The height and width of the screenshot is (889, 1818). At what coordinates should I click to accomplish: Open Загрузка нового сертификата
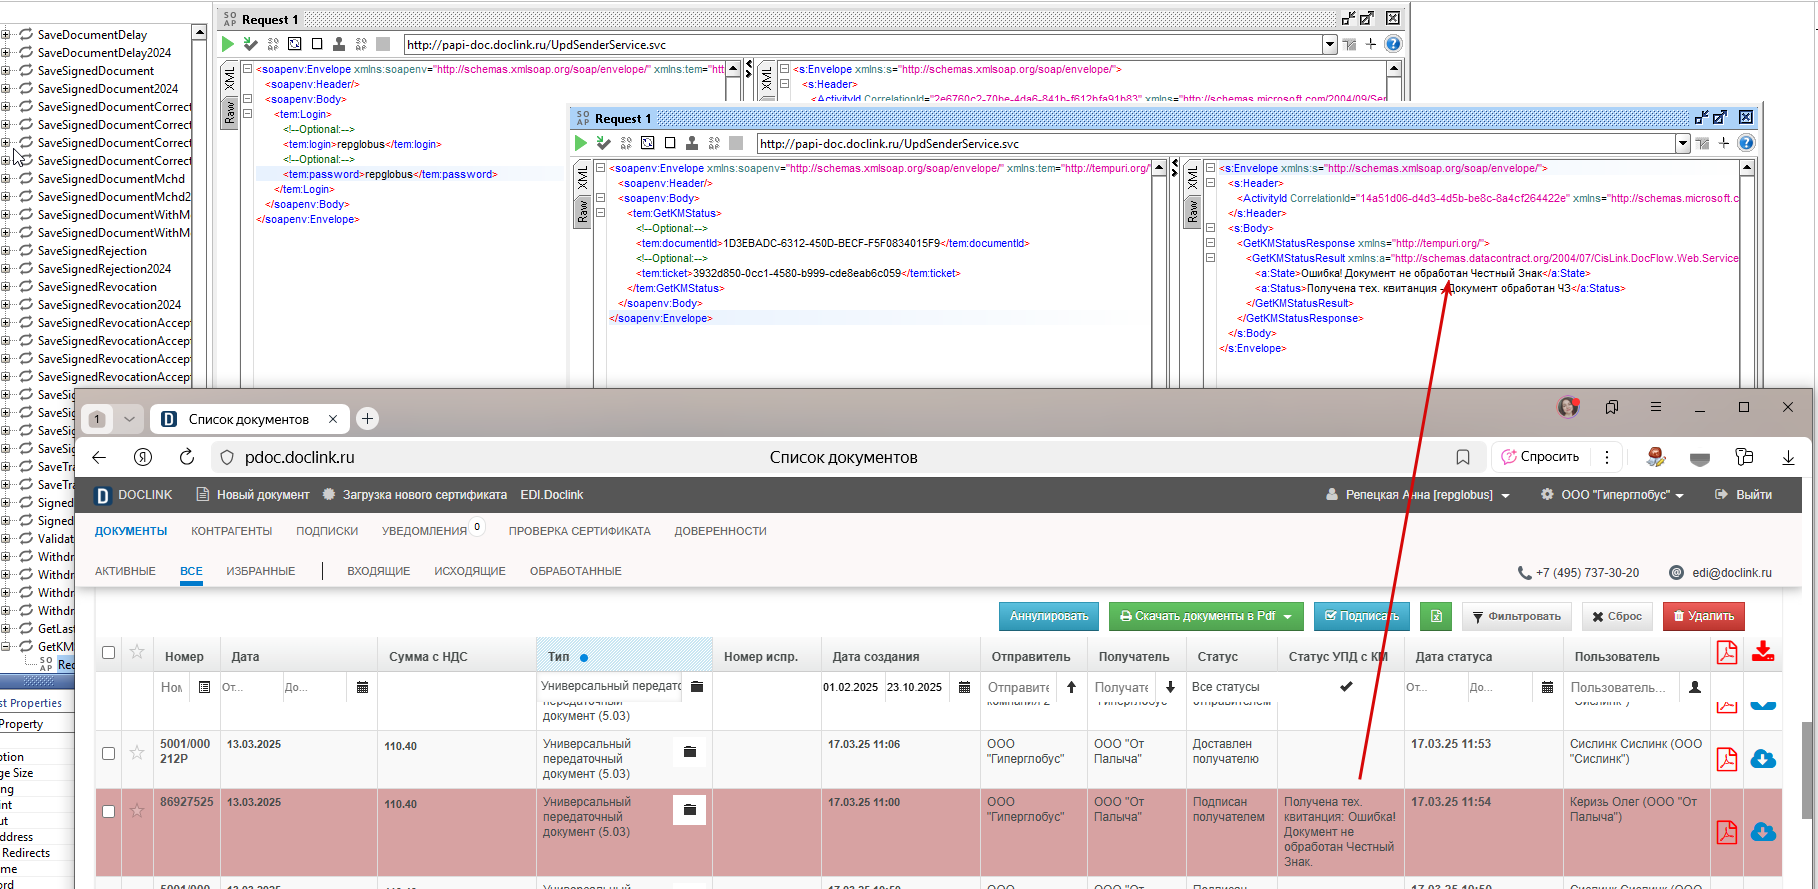[415, 495]
